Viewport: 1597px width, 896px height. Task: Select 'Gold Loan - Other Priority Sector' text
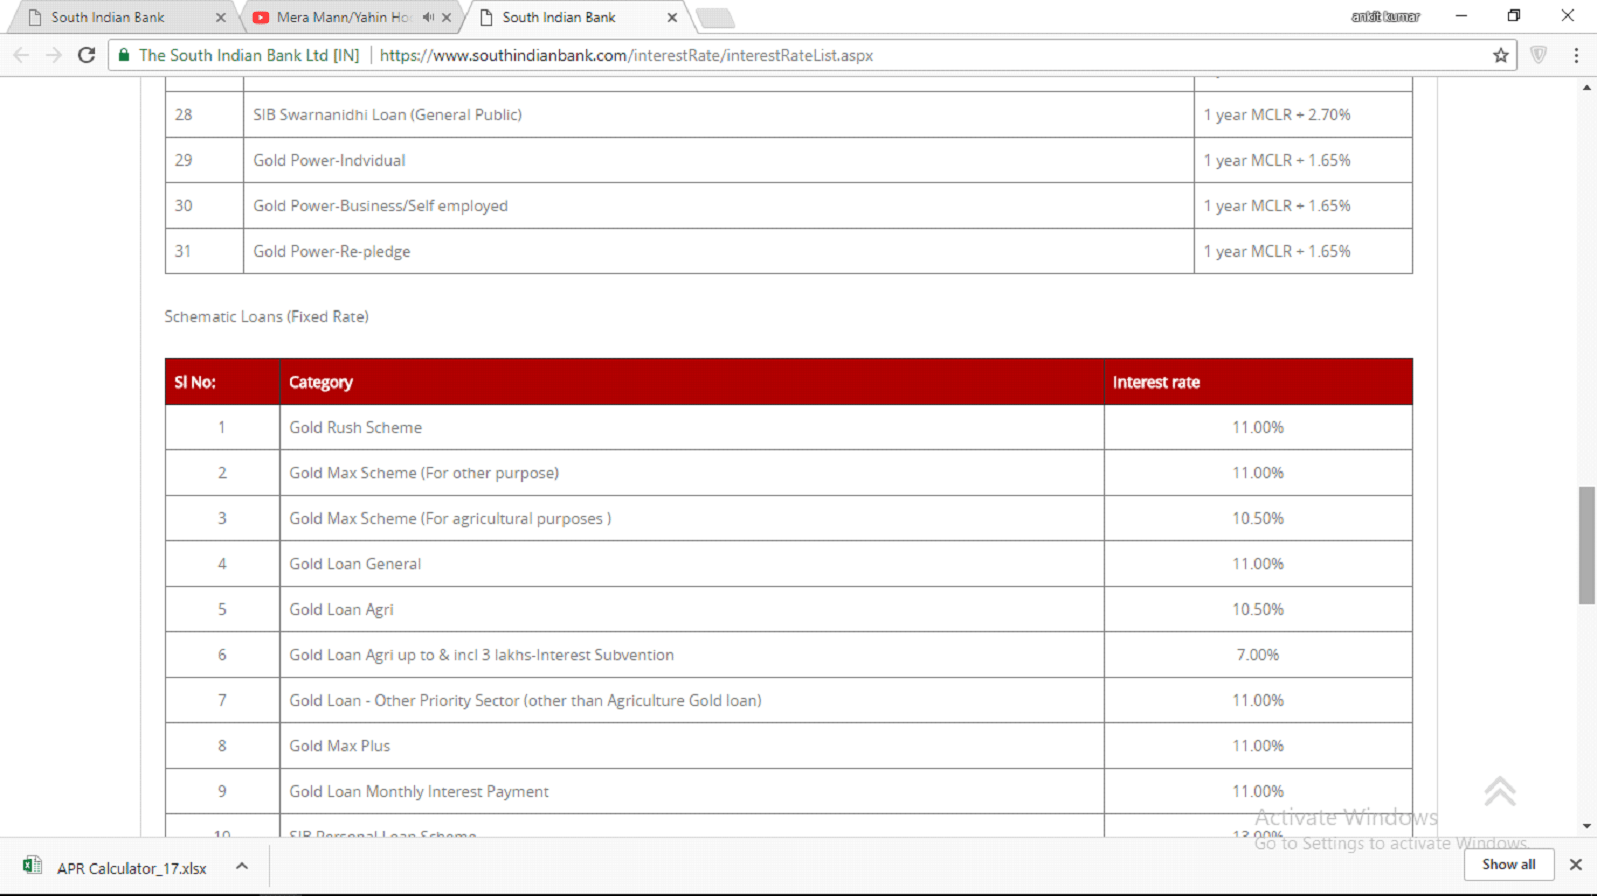point(525,700)
